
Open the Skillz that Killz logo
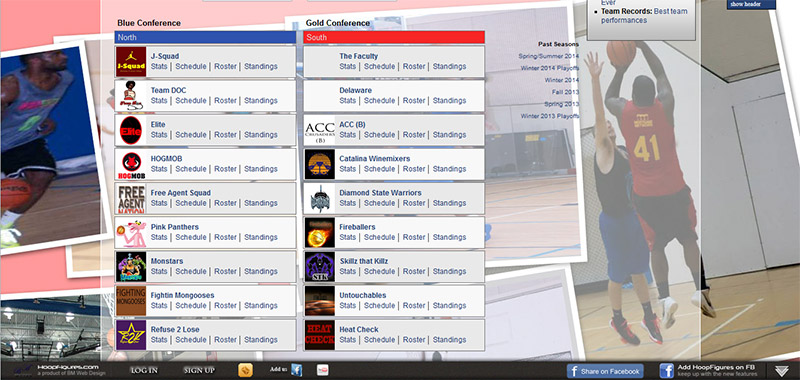click(x=319, y=267)
